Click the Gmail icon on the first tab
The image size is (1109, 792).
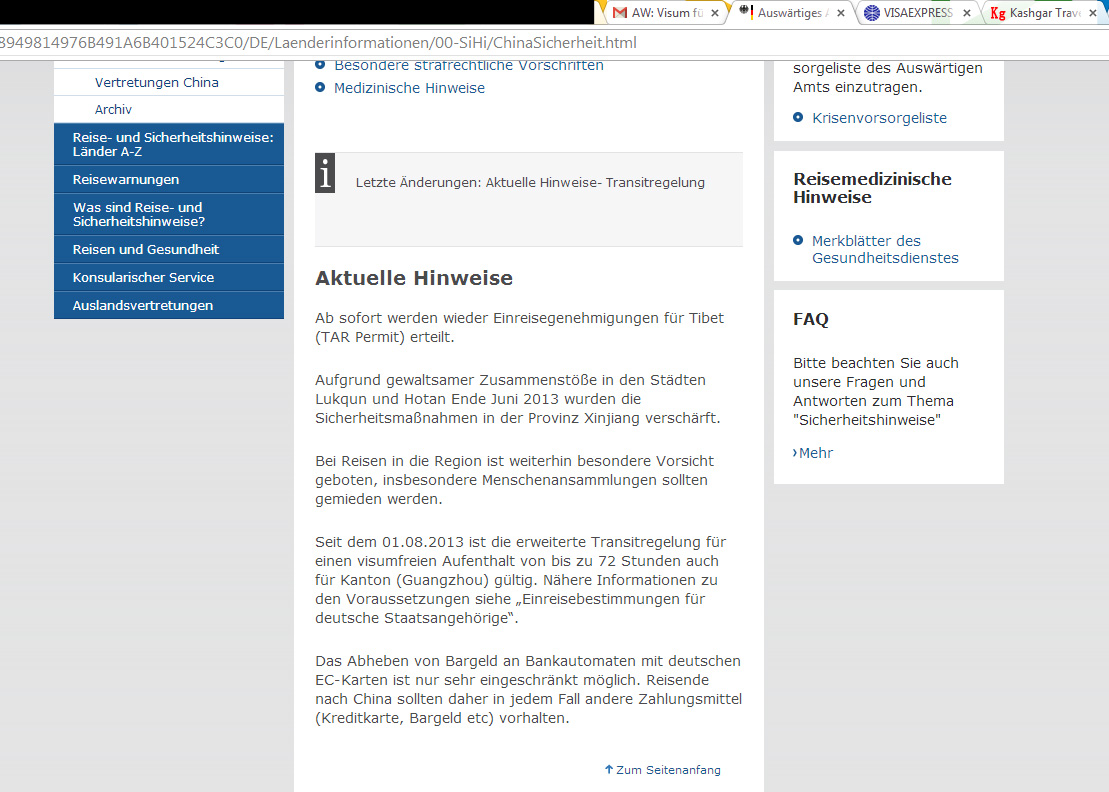[x=620, y=13]
